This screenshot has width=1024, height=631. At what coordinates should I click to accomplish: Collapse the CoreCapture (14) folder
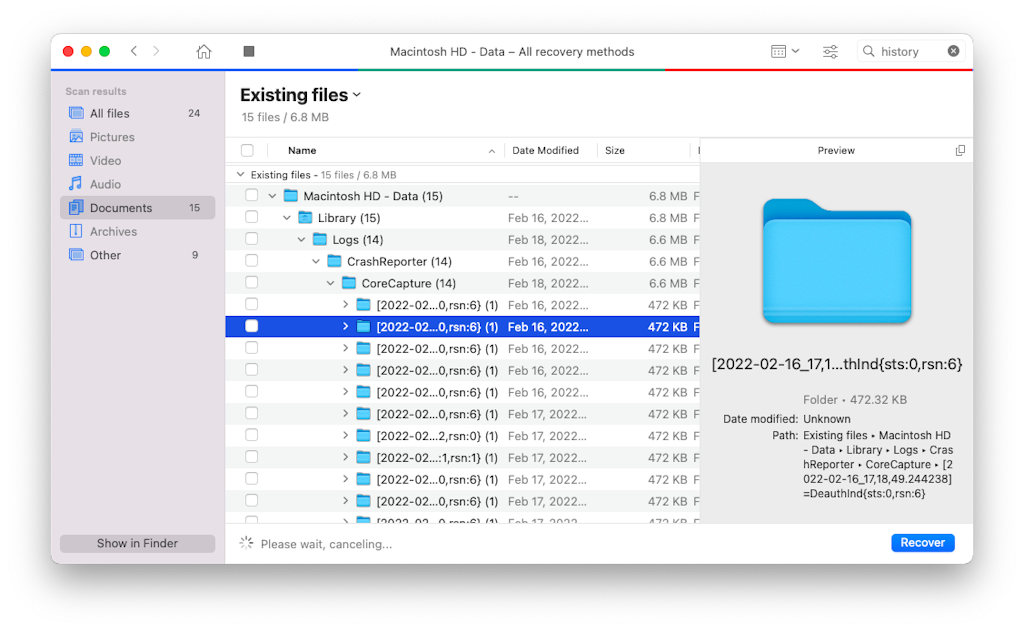click(x=330, y=282)
